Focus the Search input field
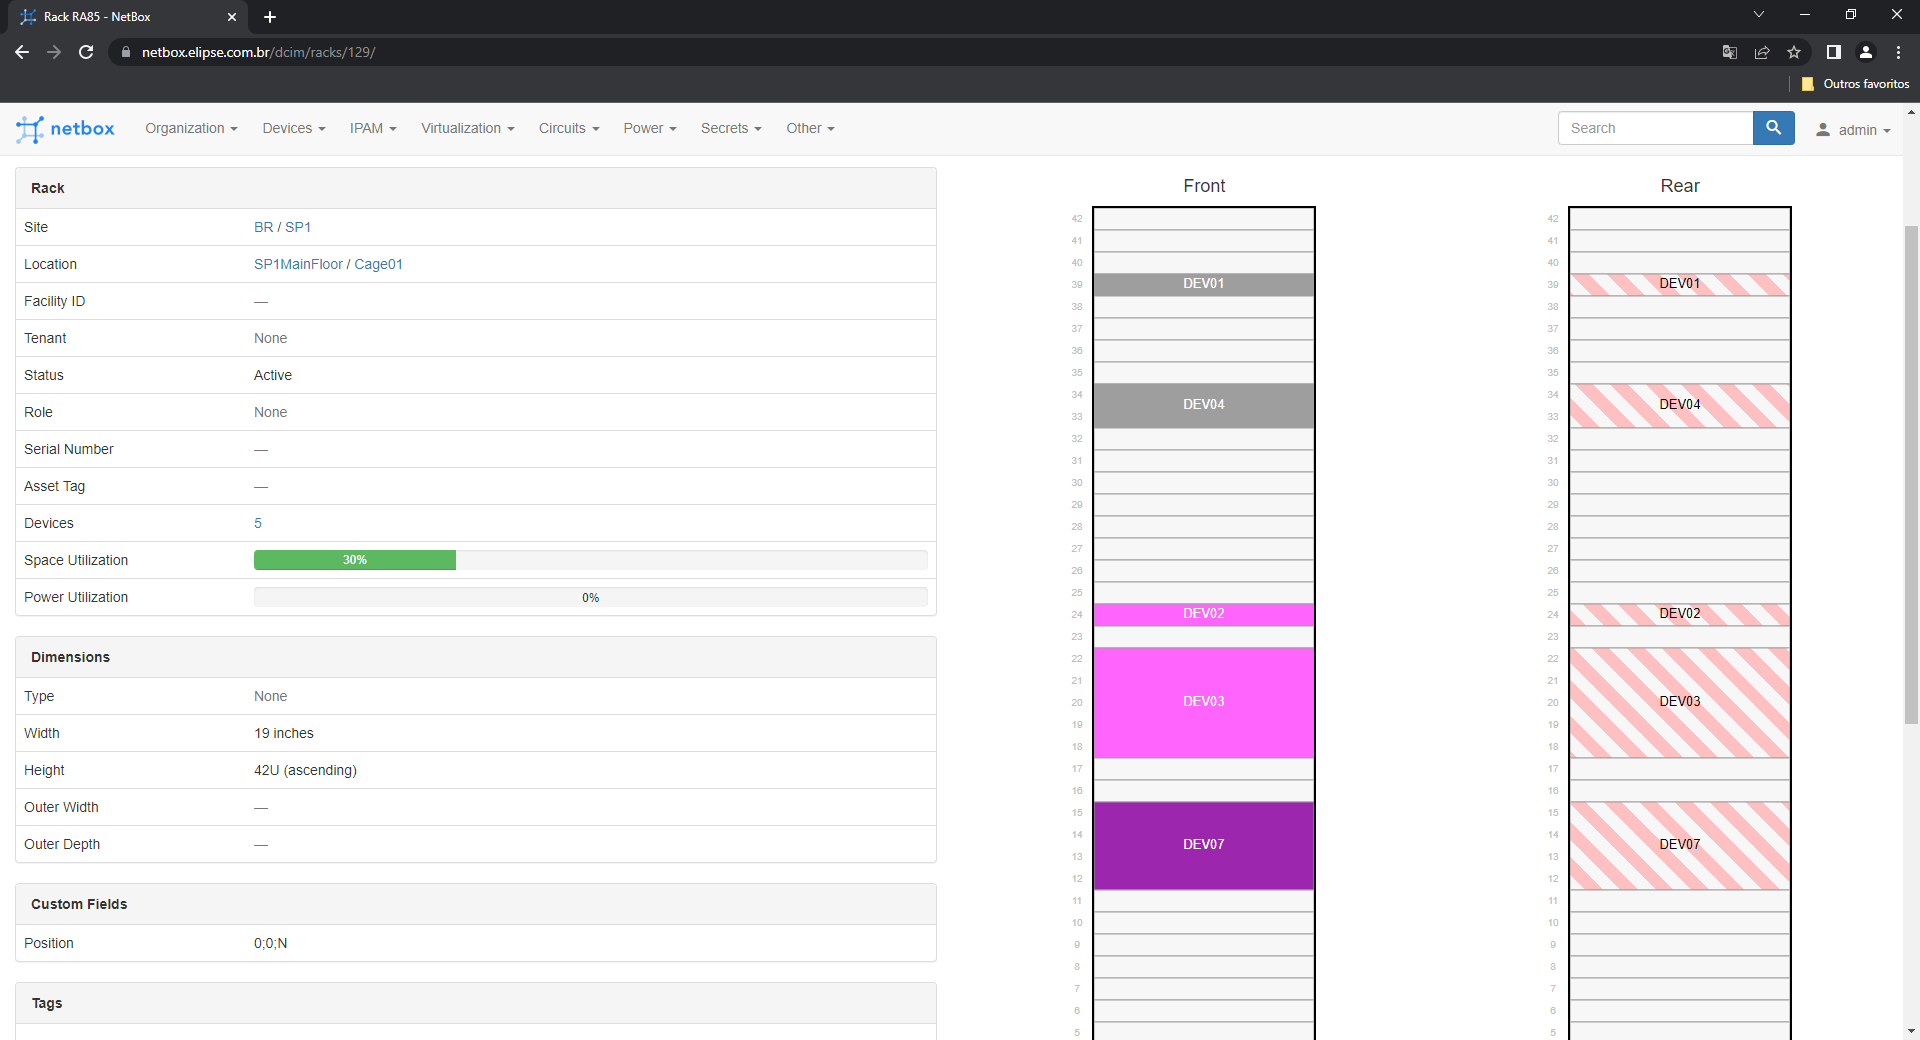This screenshot has height=1040, width=1920. pyautogui.click(x=1655, y=128)
